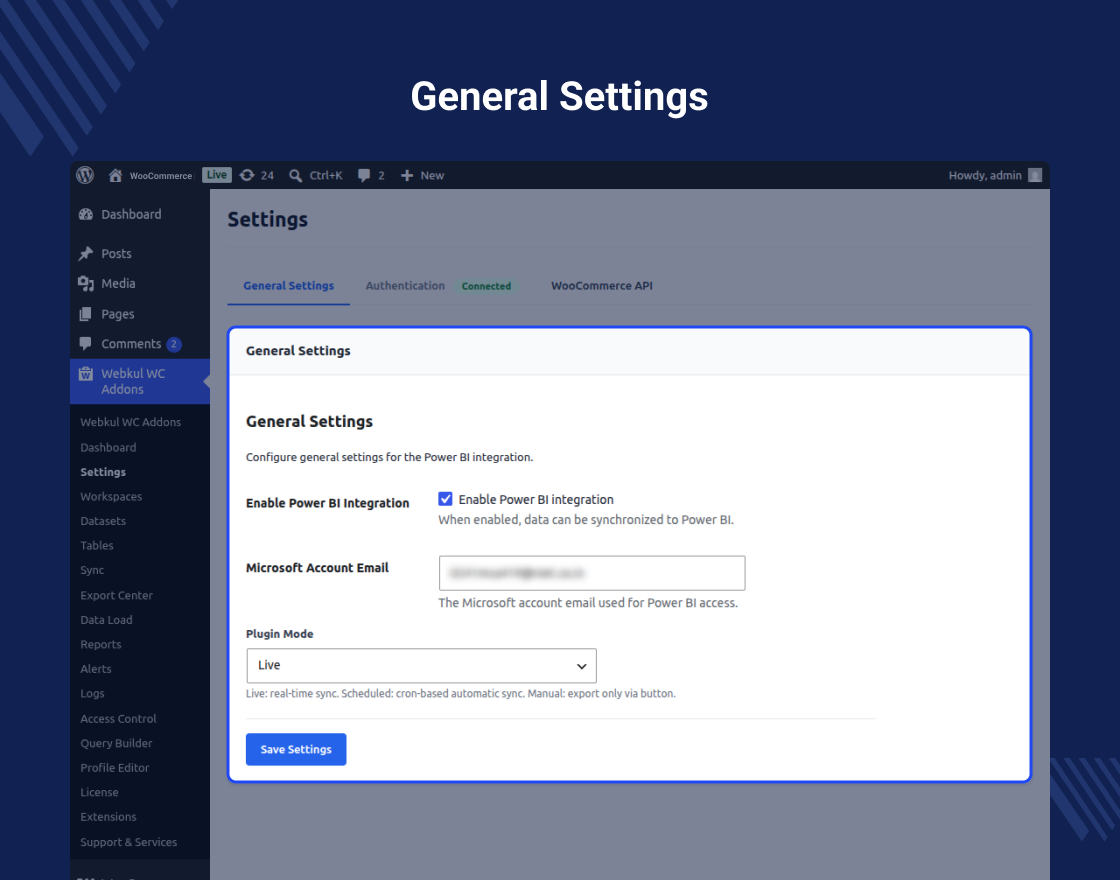Open search with the magnifier icon
This screenshot has height=880, width=1120.
click(x=295, y=175)
